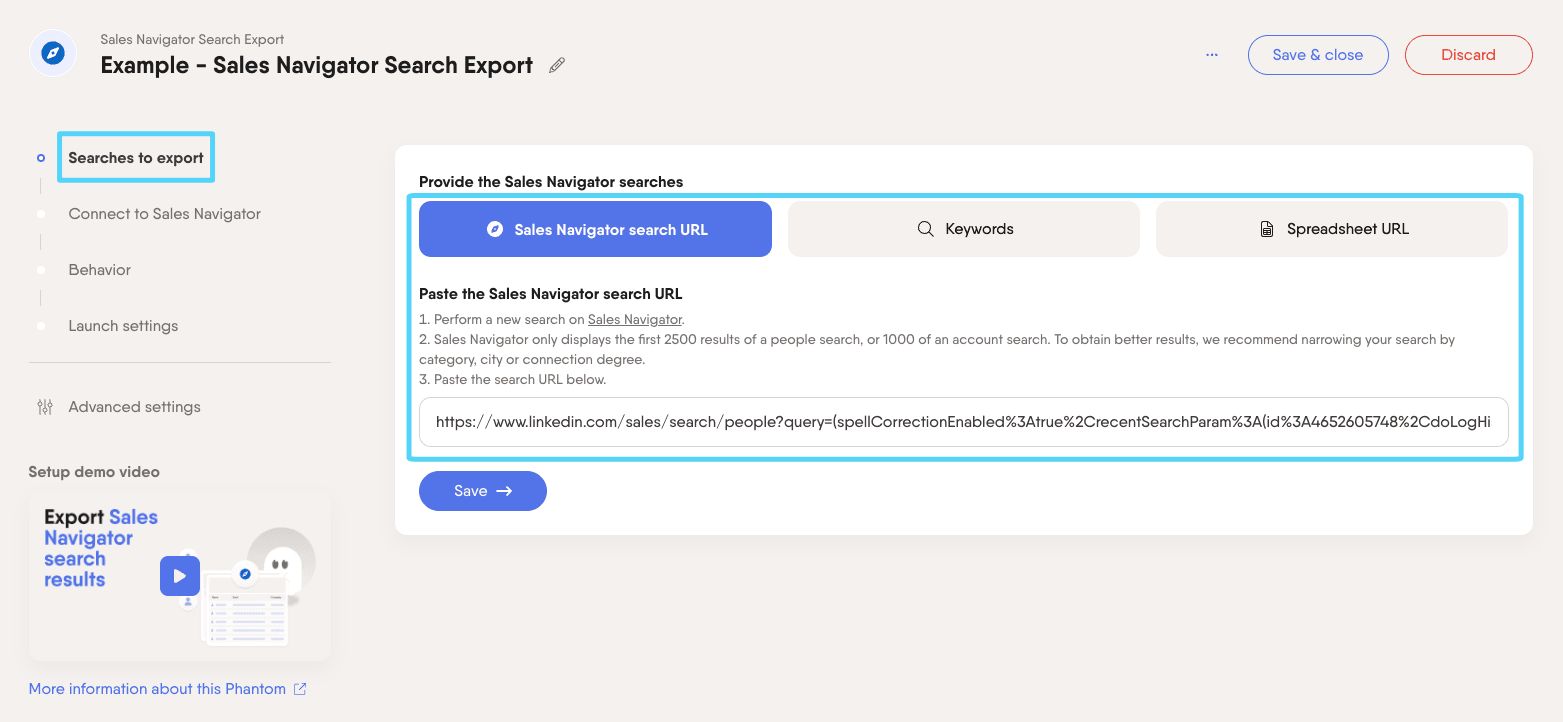Click the search URL input field

[x=964, y=422]
